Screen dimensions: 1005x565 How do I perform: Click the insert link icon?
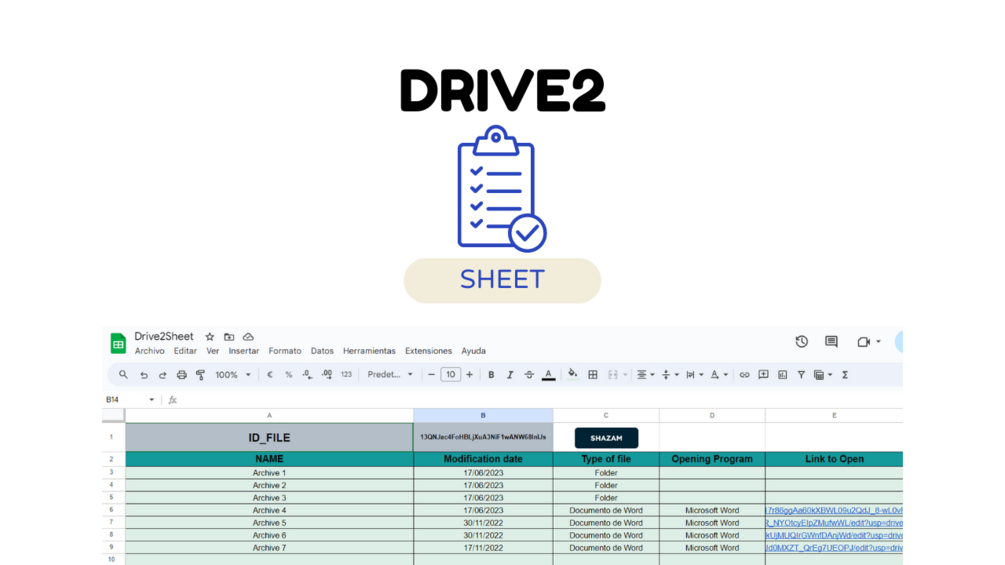[x=744, y=375]
